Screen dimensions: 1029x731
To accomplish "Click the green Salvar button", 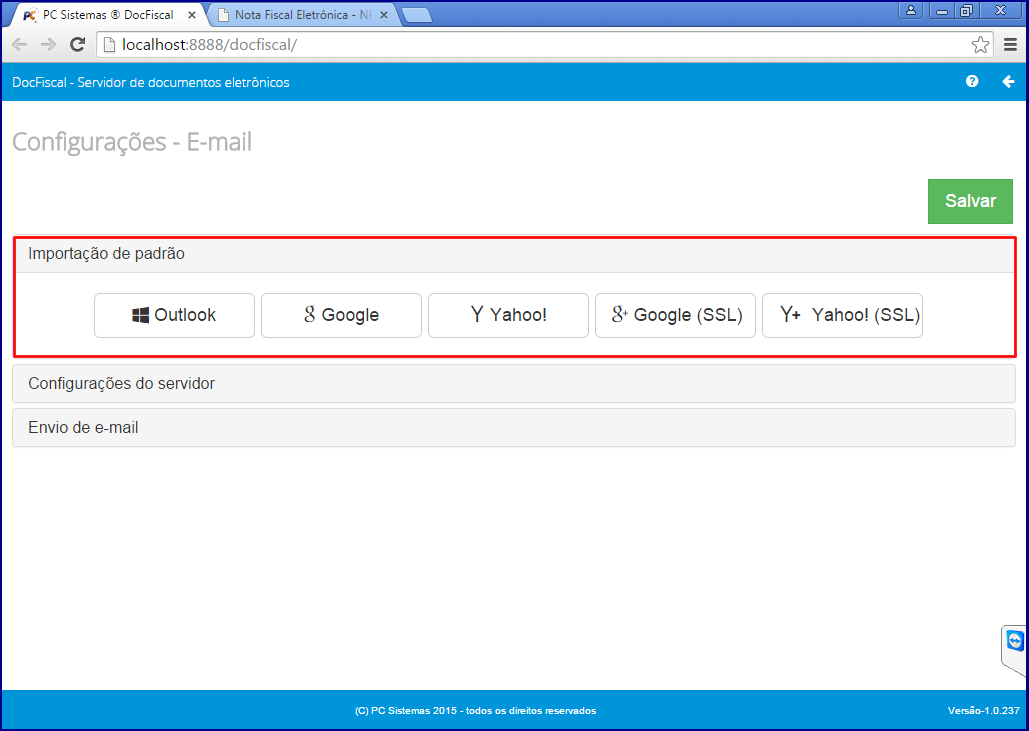I will click(970, 201).
